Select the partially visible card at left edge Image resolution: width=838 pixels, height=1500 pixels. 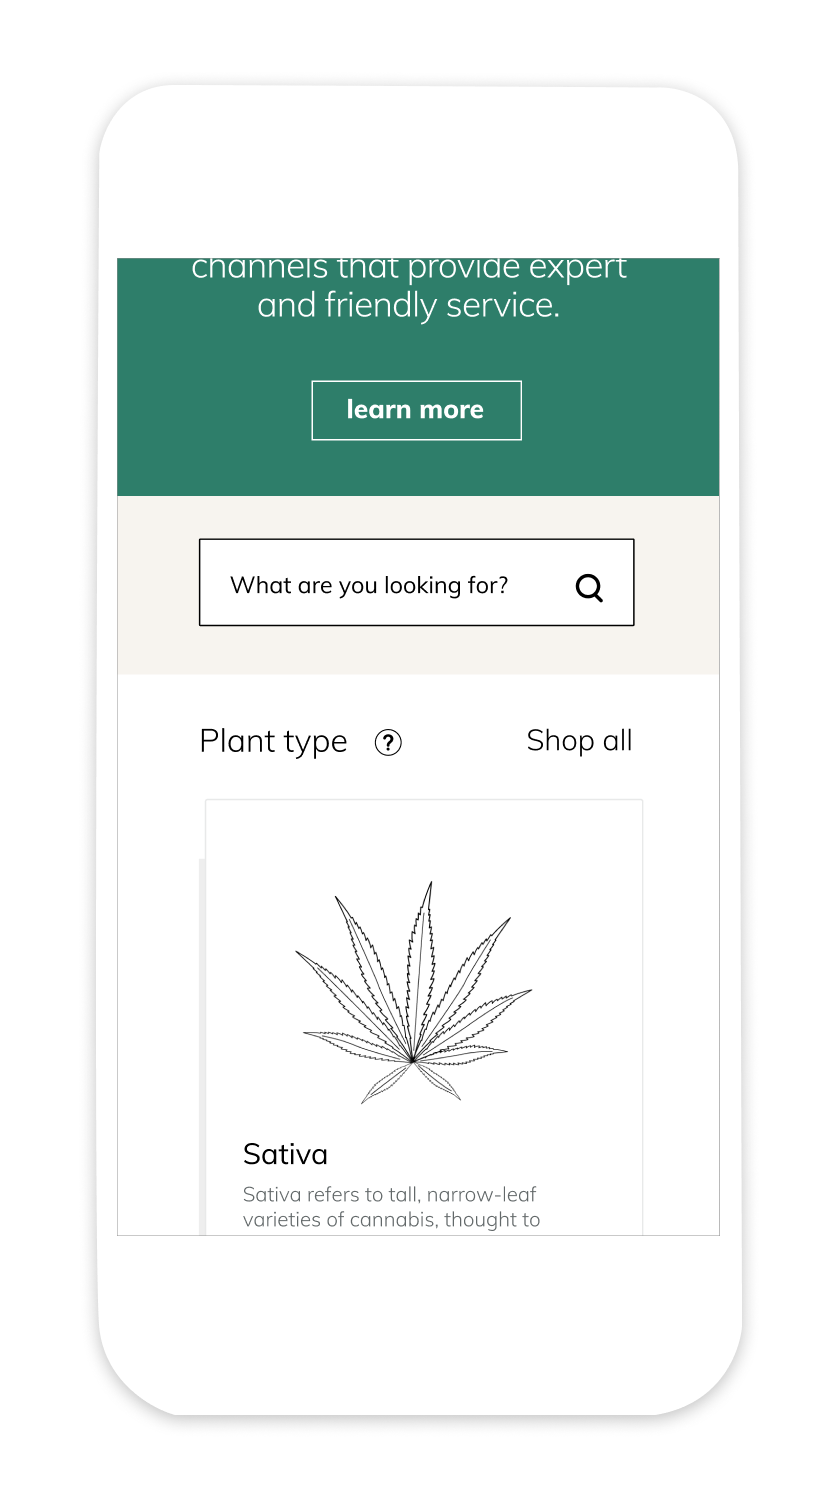[201, 1046]
